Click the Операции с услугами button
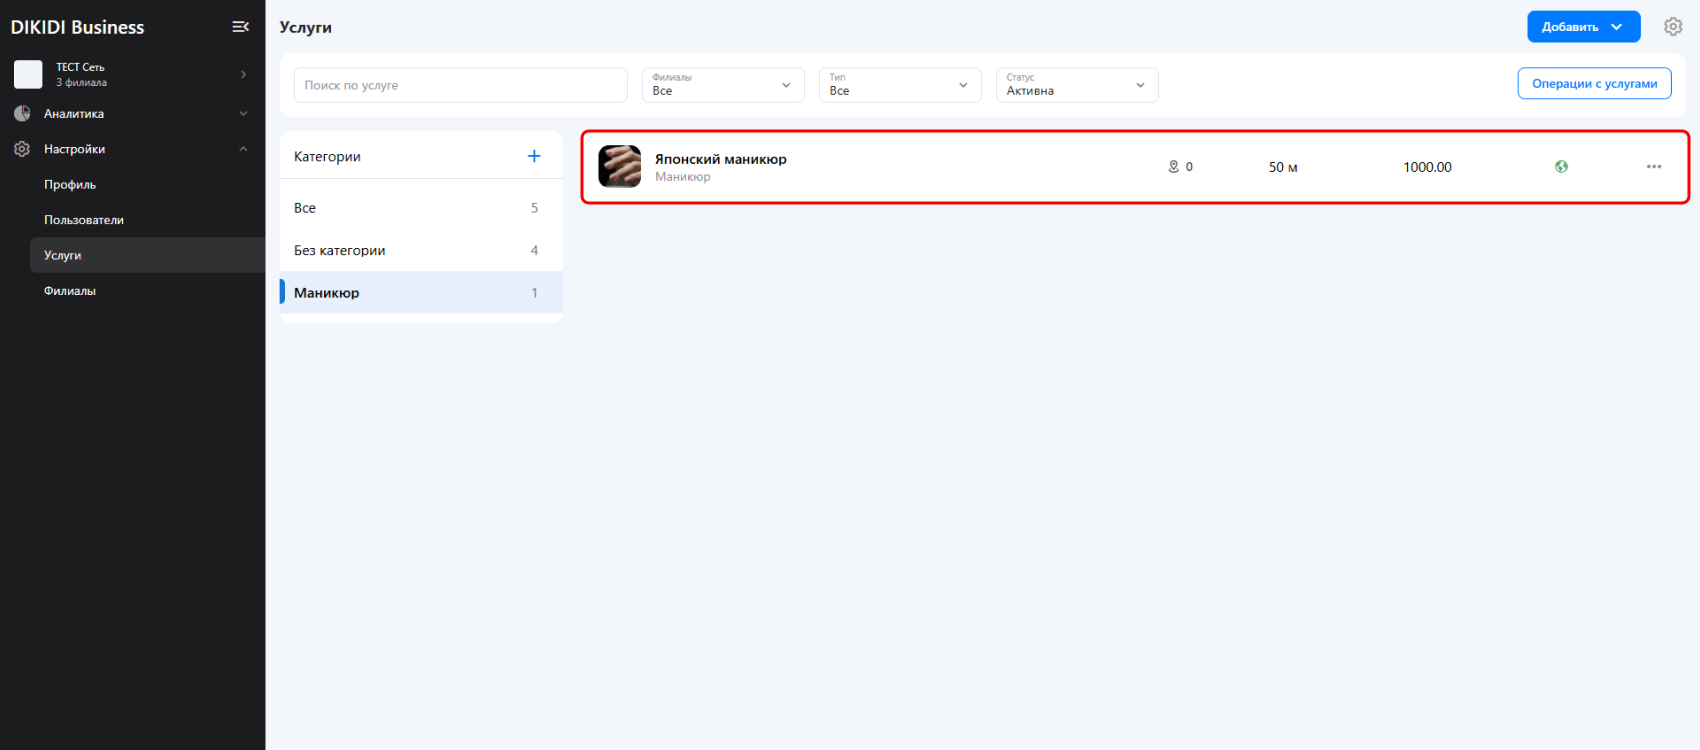 click(1594, 84)
